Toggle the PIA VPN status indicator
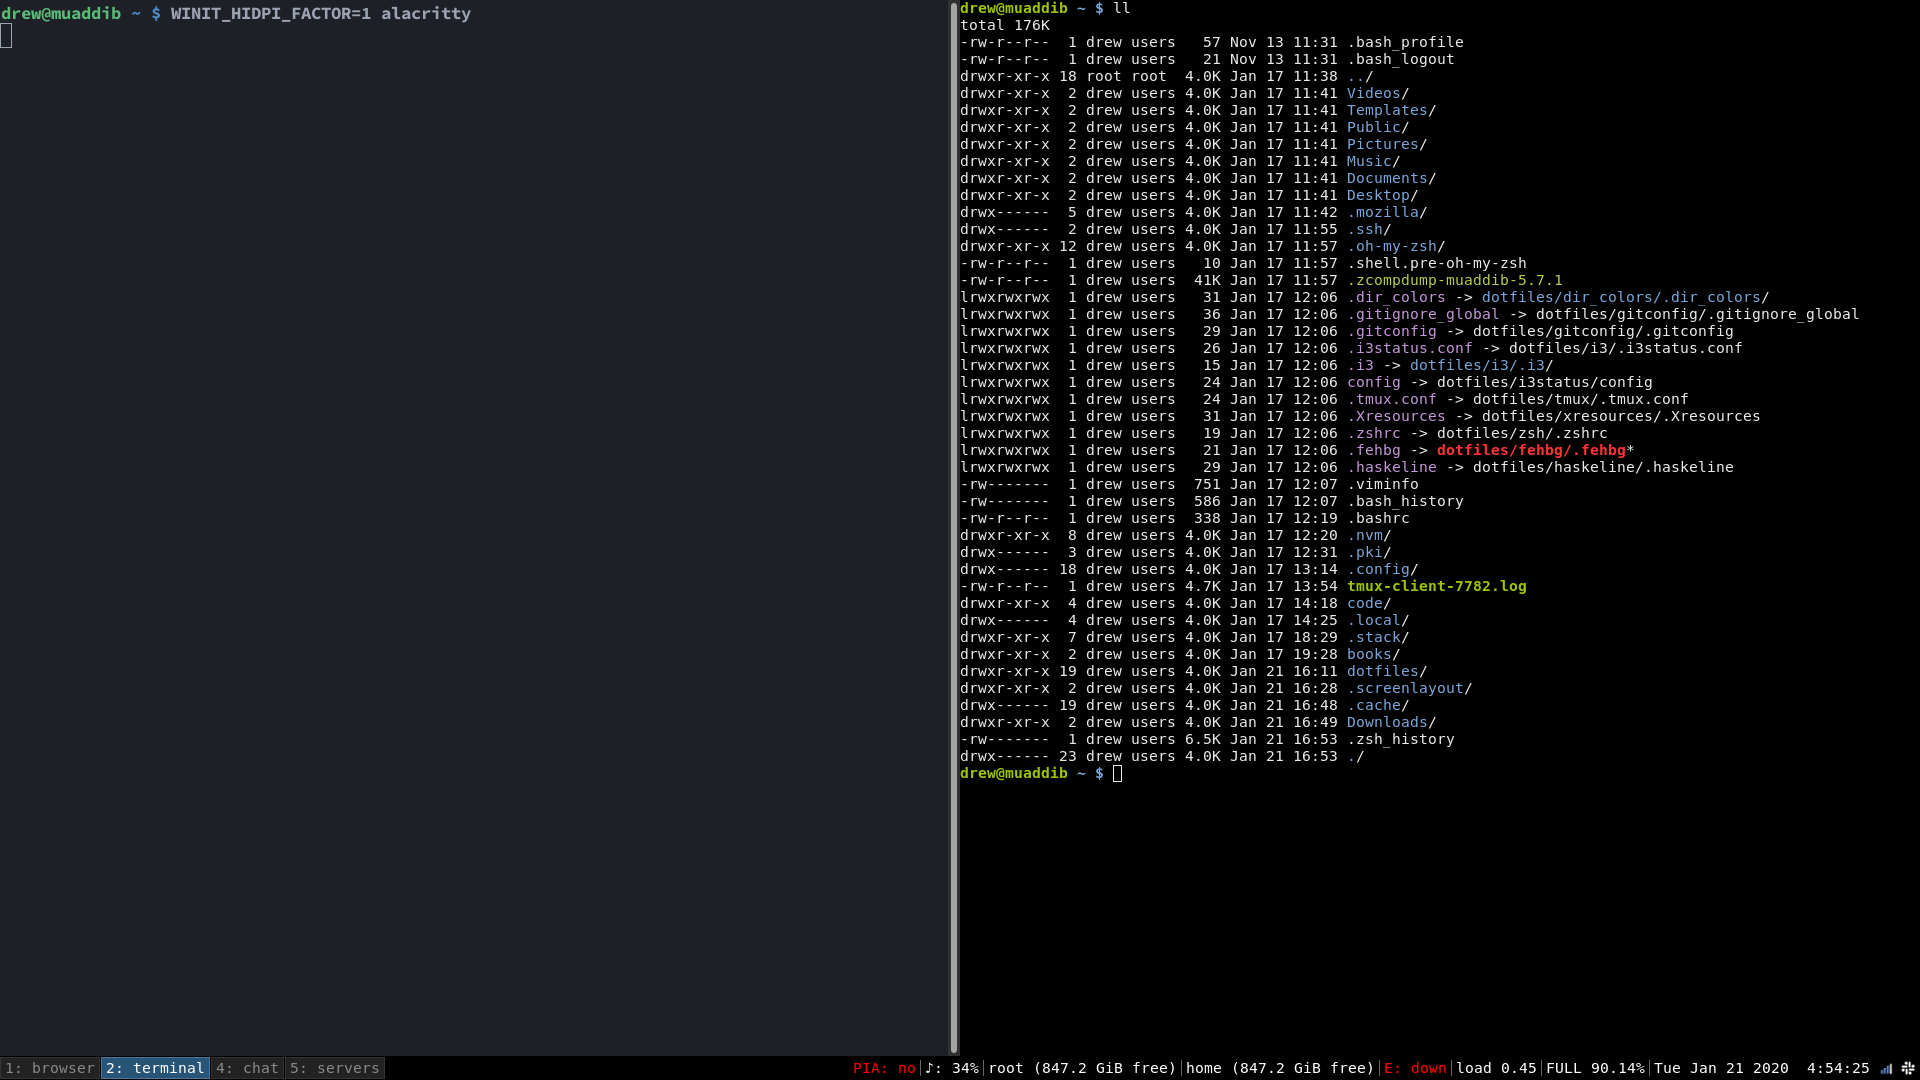The image size is (1920, 1080). 884,1068
